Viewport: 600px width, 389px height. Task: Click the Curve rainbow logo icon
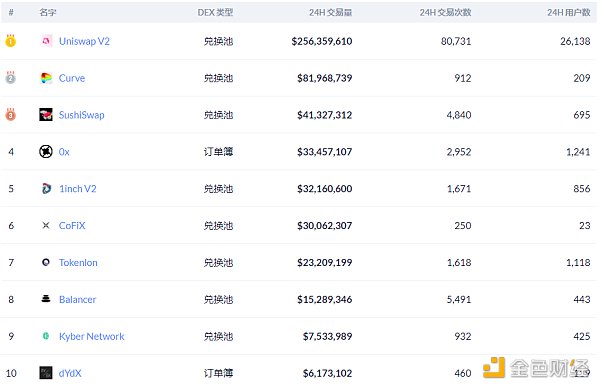click(x=46, y=78)
